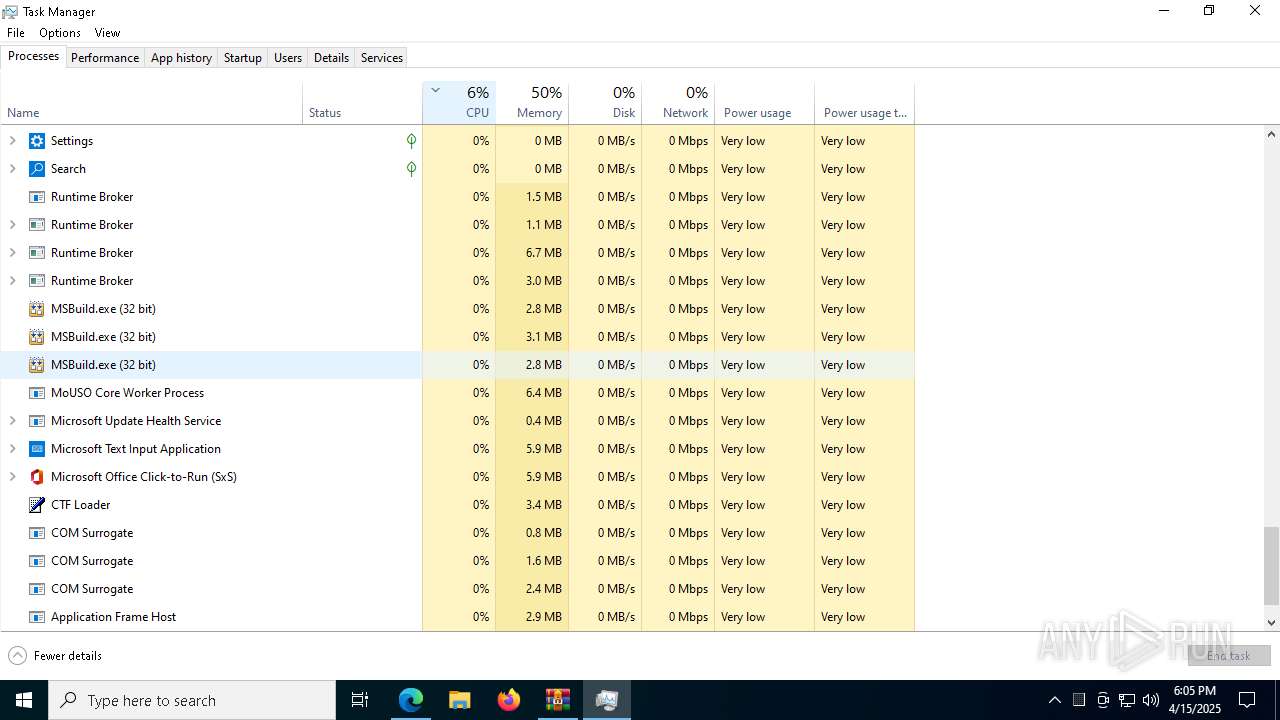Click the scroll down arrow of process list
This screenshot has width=1280, height=720.
point(1272,622)
